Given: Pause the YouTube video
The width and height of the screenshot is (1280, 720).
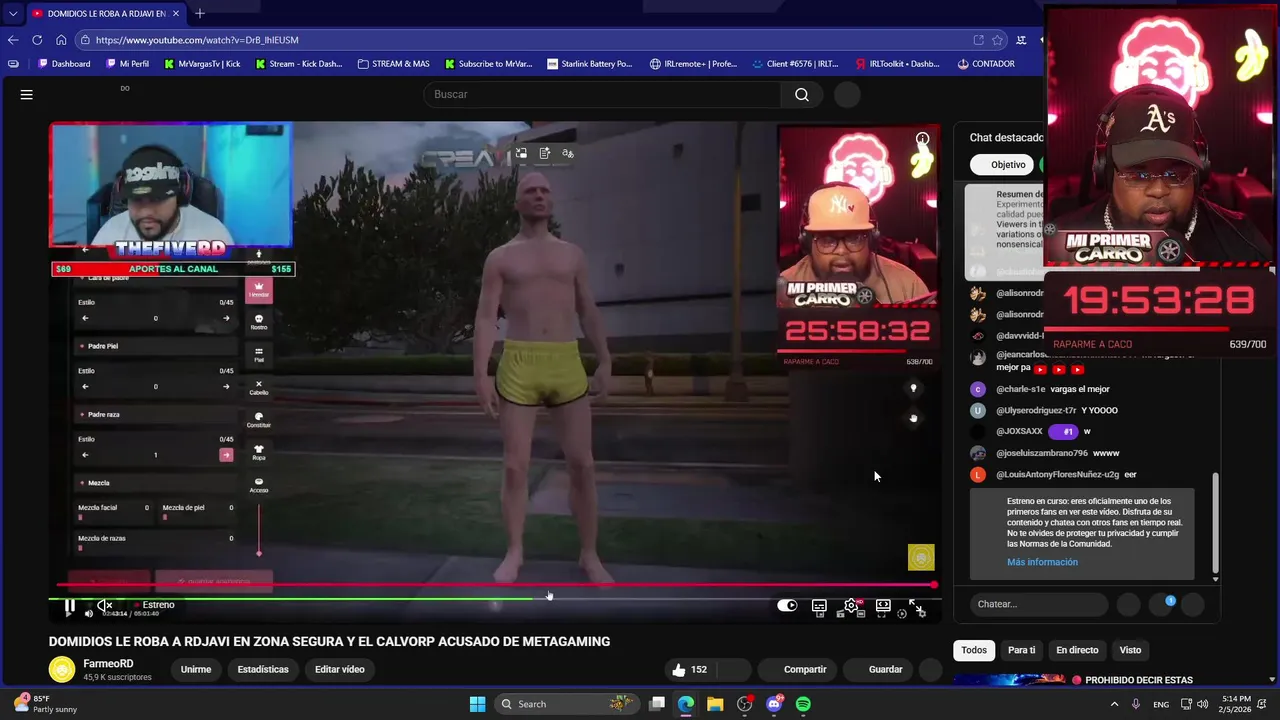Looking at the screenshot, I should tap(70, 605).
